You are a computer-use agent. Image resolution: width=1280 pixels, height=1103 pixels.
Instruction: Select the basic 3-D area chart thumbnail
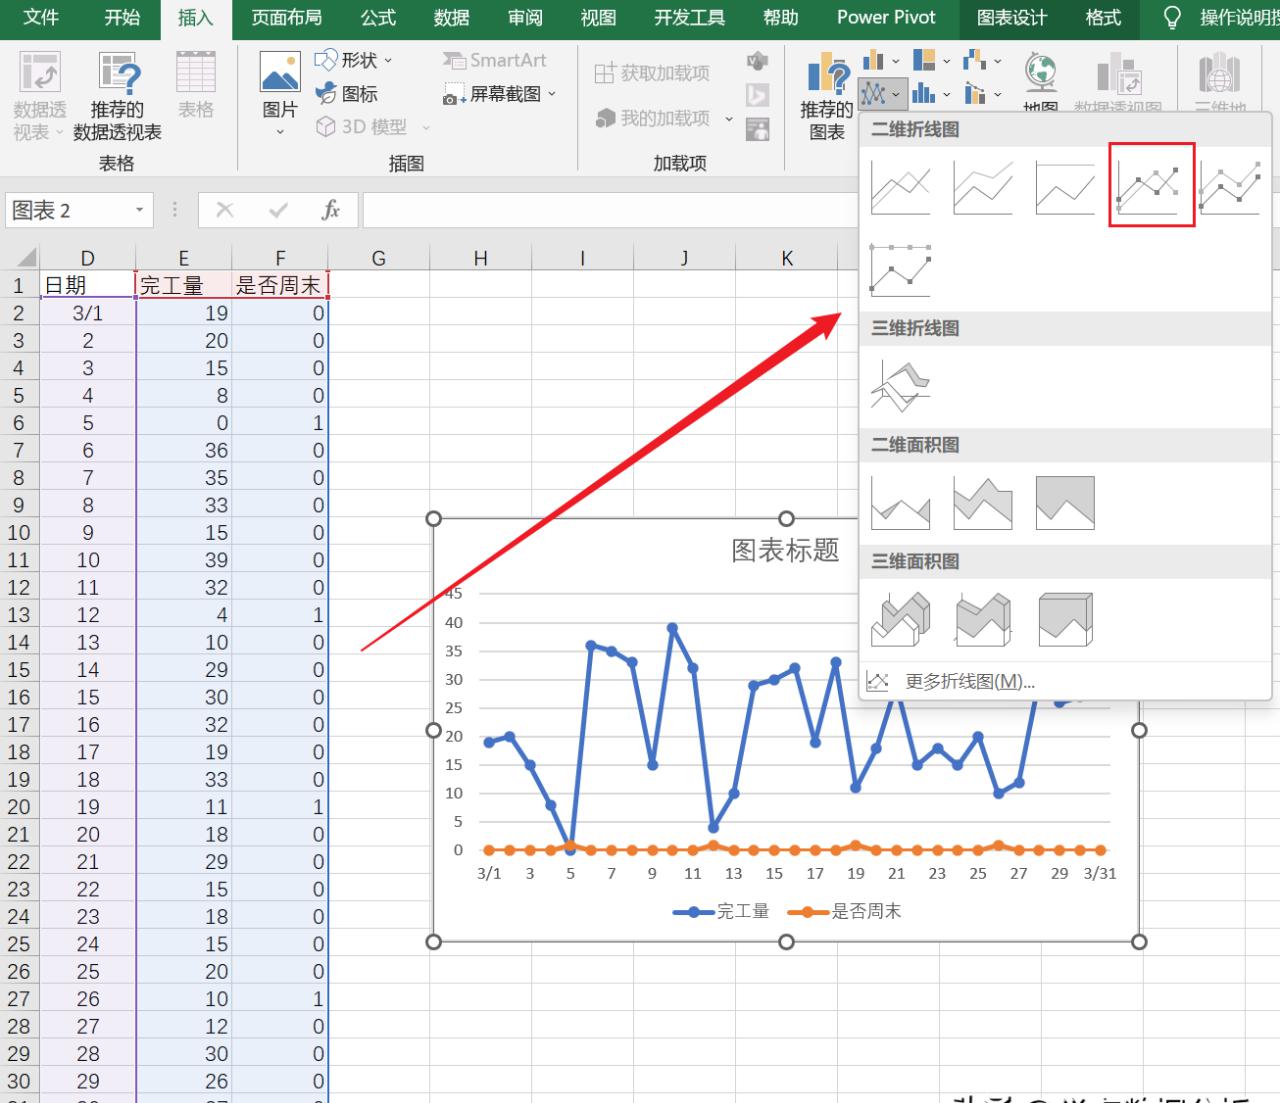pos(901,619)
